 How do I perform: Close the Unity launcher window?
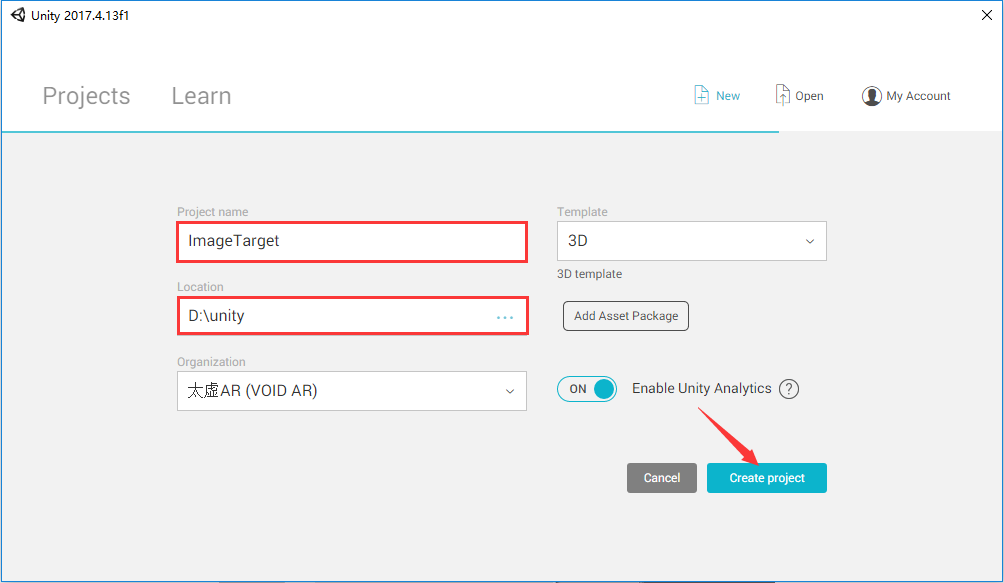[x=985, y=15]
